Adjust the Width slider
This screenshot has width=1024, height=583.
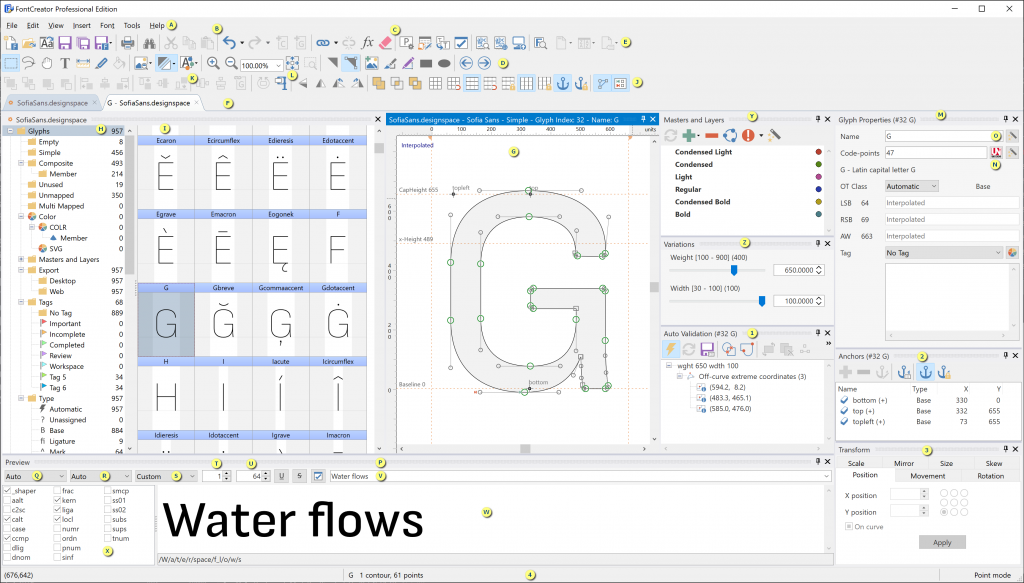coord(761,301)
